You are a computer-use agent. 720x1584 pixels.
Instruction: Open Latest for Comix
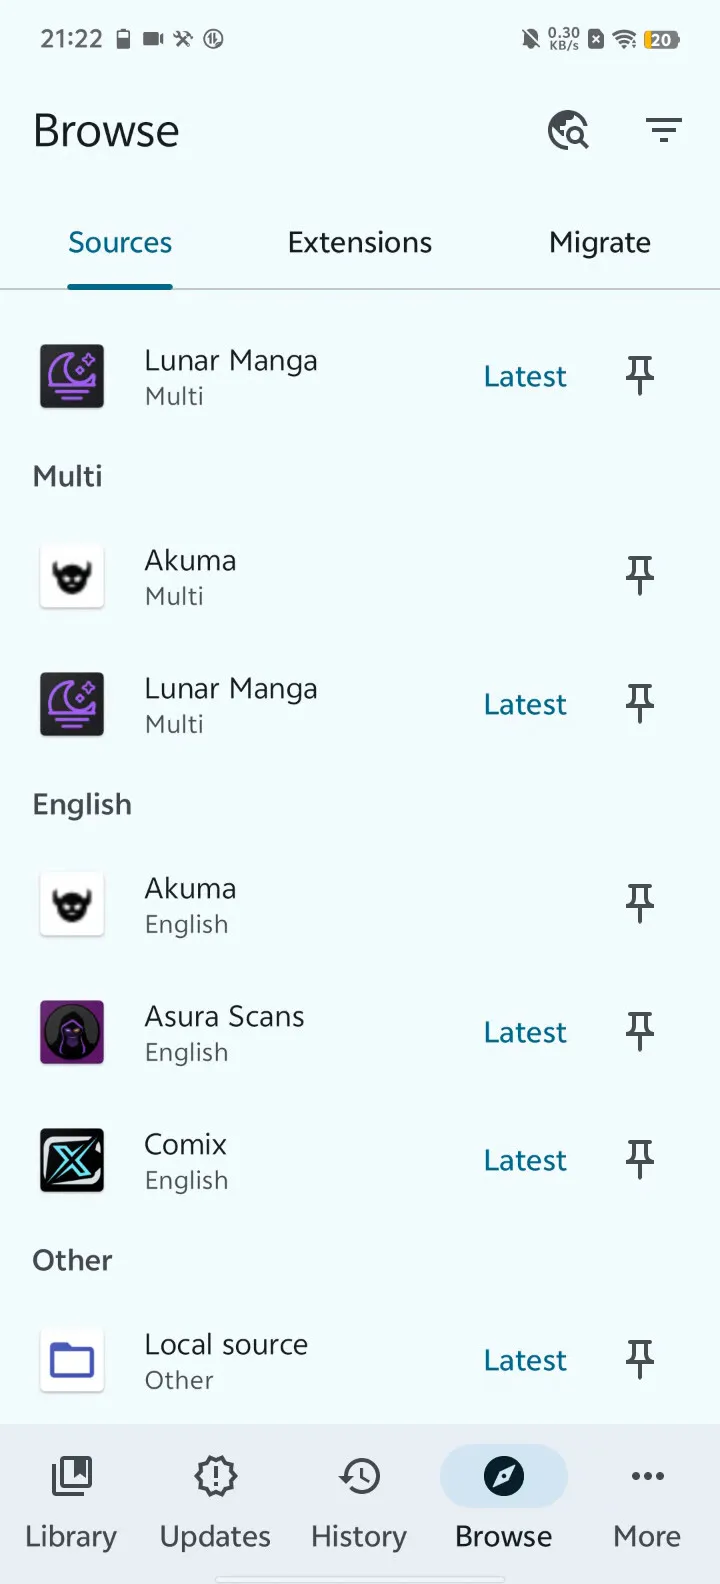(x=525, y=1160)
